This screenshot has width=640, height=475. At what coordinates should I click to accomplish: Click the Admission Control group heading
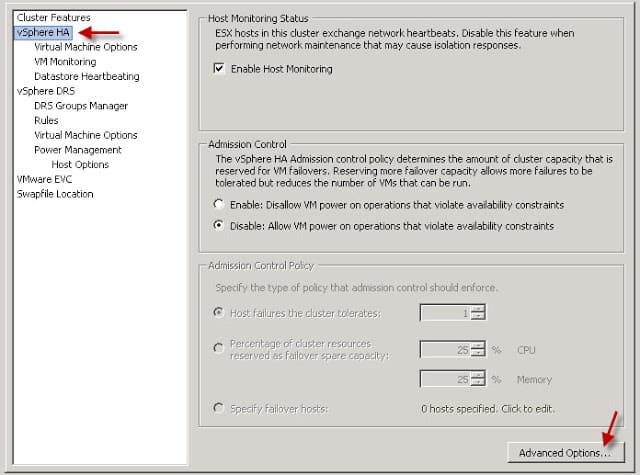pyautogui.click(x=247, y=144)
